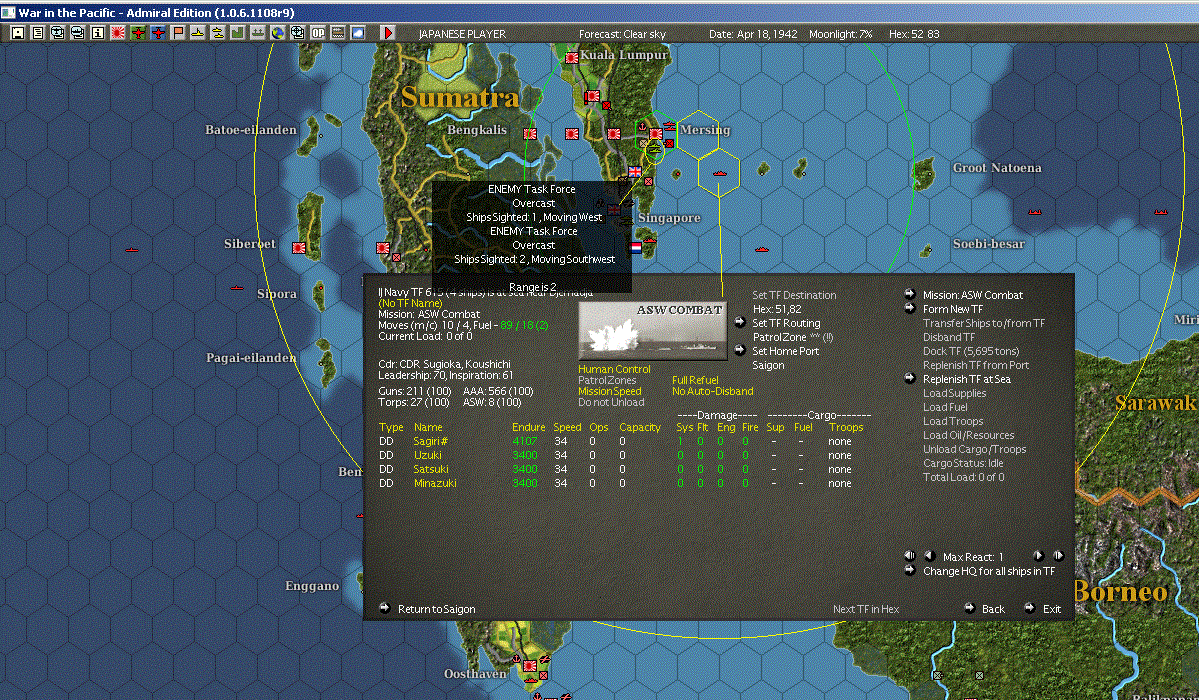Click Set TF Destination label
The image size is (1199, 700).
(794, 295)
